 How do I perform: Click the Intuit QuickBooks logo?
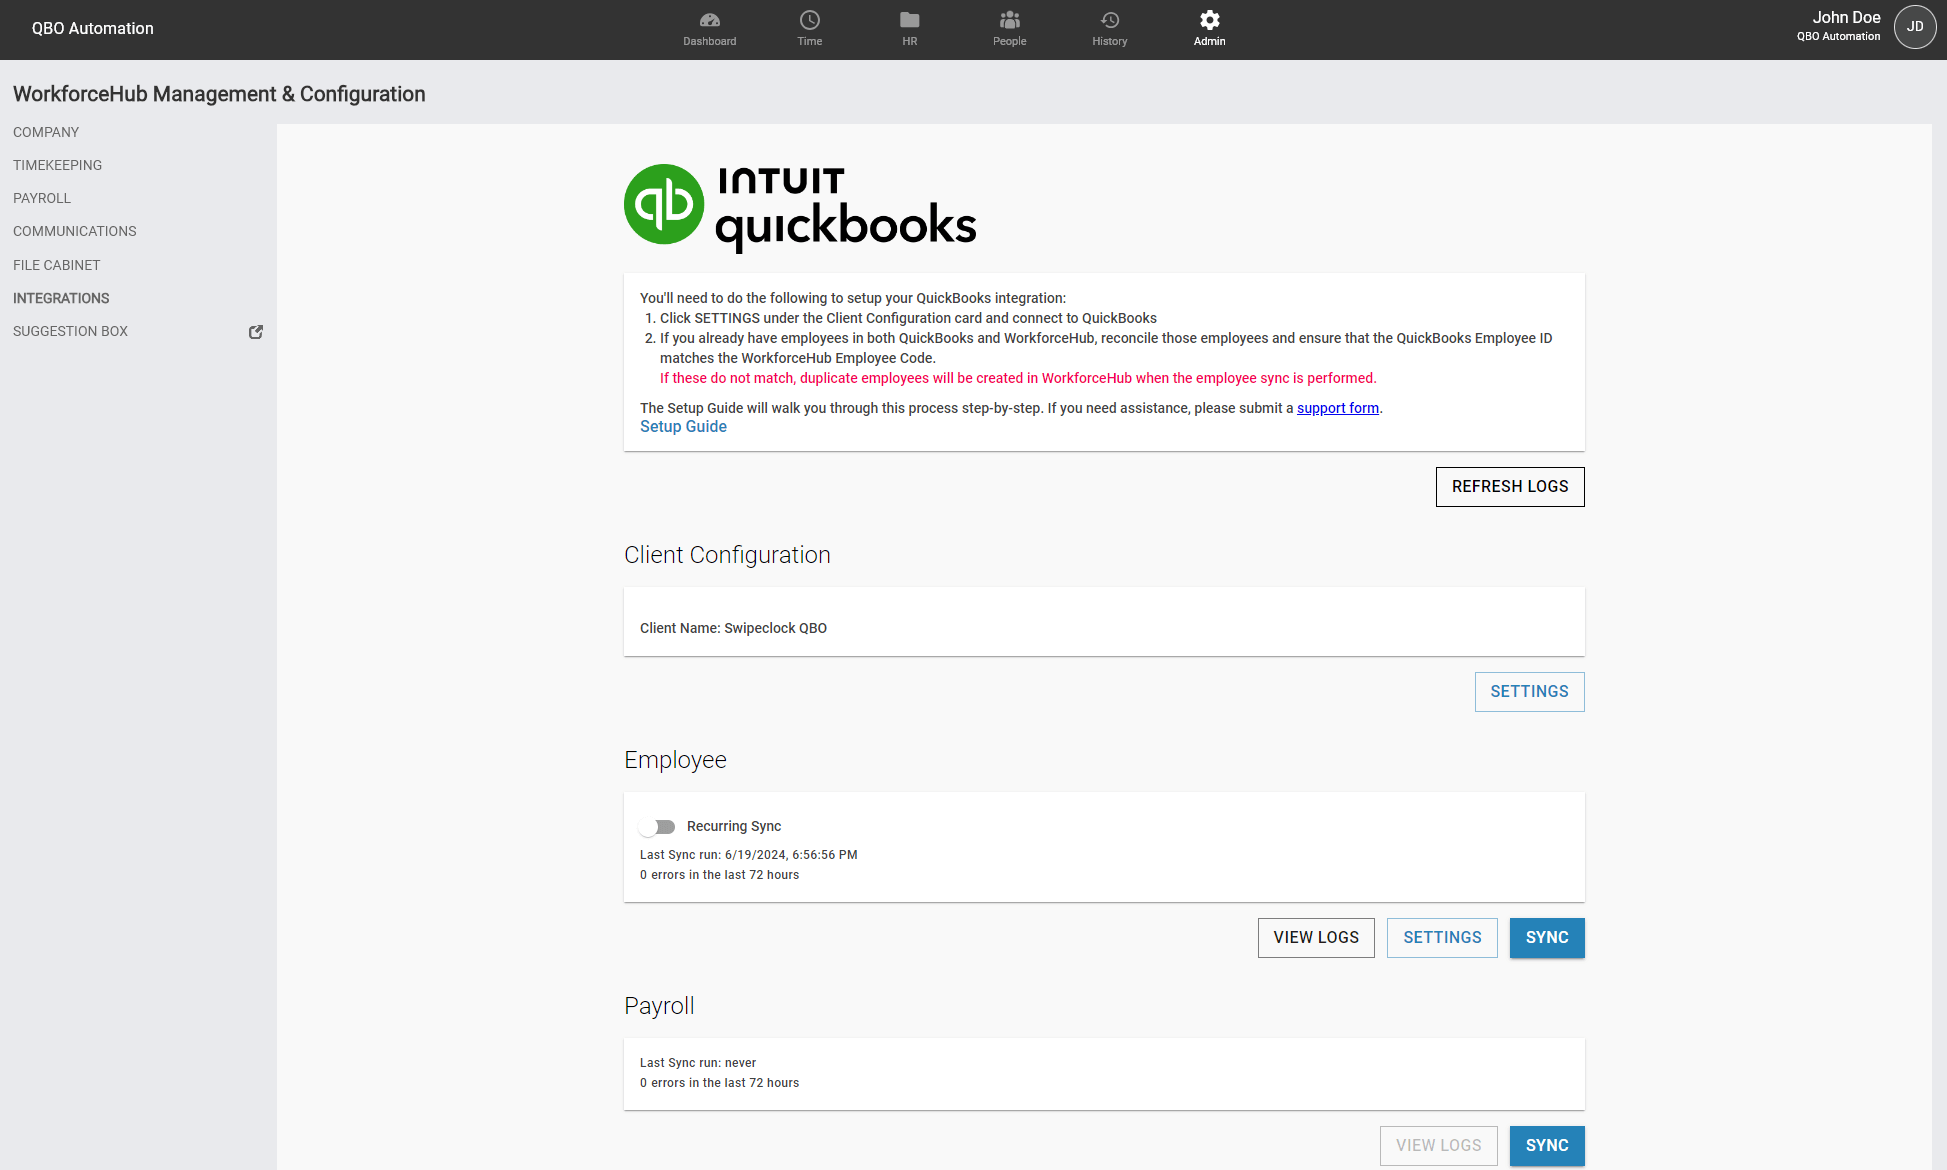click(799, 205)
